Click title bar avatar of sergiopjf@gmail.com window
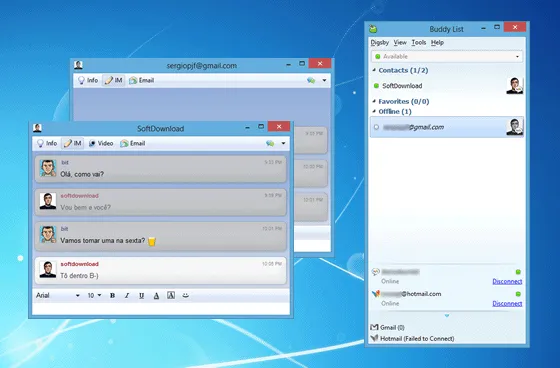560x368 pixels. click(x=78, y=65)
